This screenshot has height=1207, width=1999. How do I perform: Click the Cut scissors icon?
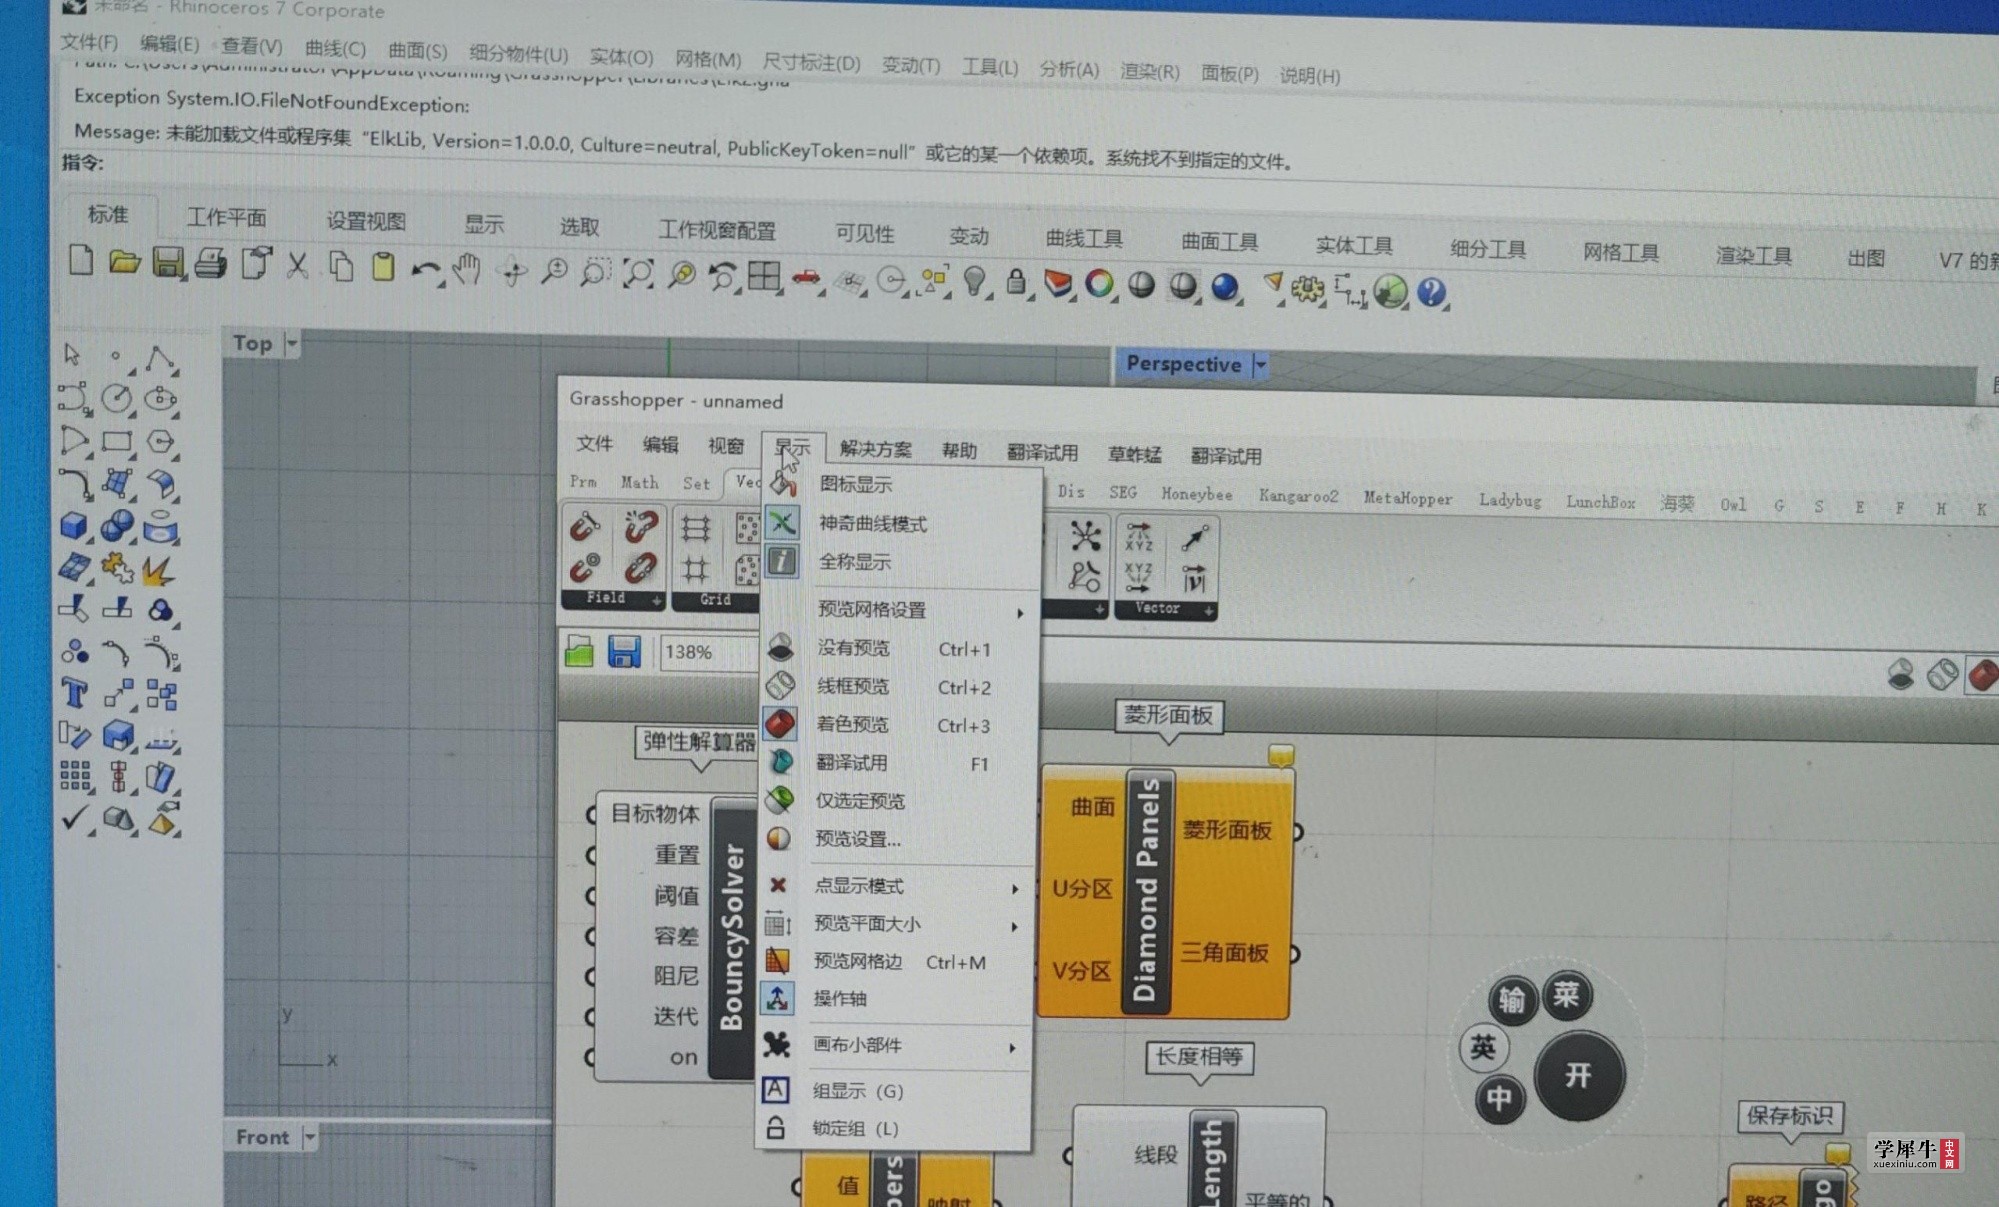coord(297,266)
